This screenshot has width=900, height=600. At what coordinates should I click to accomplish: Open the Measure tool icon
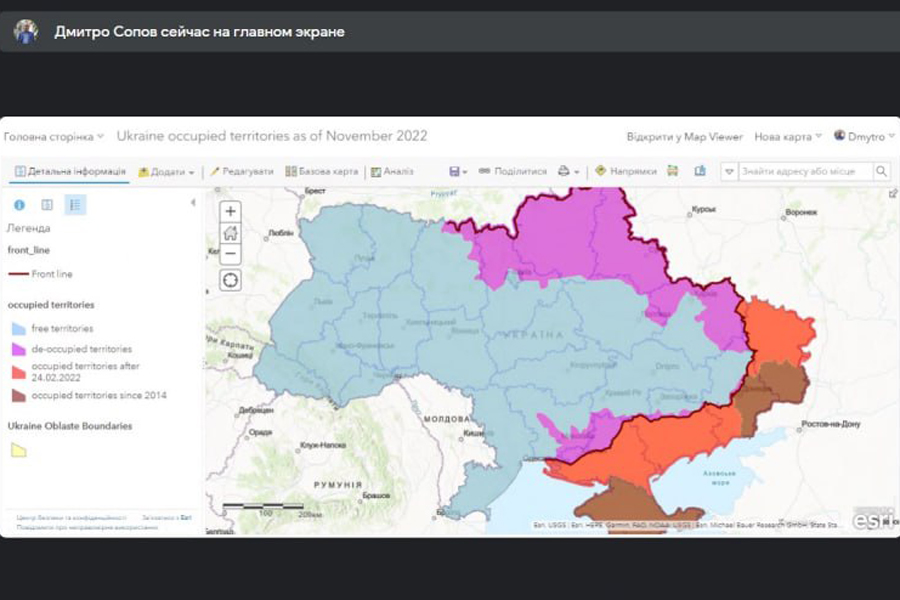[673, 171]
